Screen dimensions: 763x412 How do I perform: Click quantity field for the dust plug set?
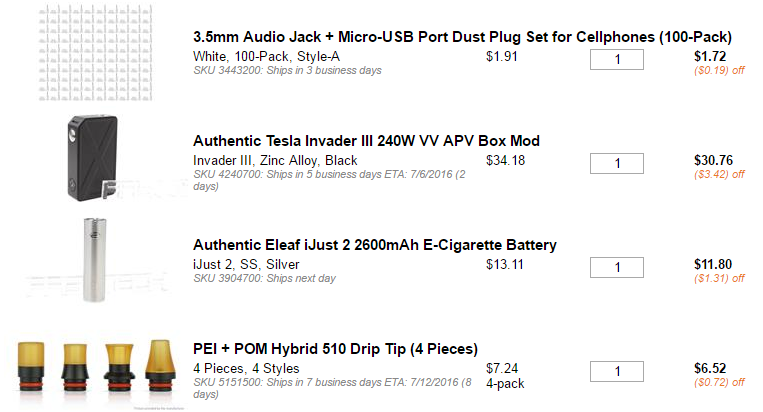(617, 59)
